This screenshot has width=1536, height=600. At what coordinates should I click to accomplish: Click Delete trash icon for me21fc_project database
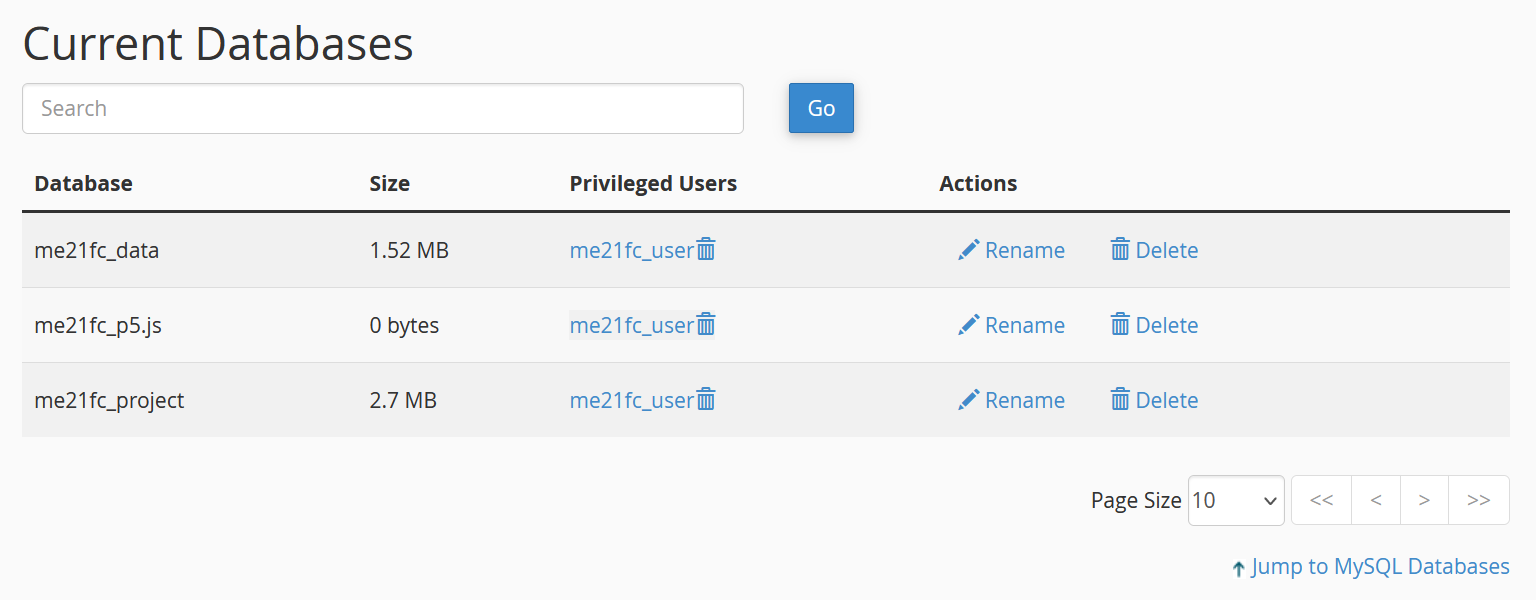[1120, 400]
